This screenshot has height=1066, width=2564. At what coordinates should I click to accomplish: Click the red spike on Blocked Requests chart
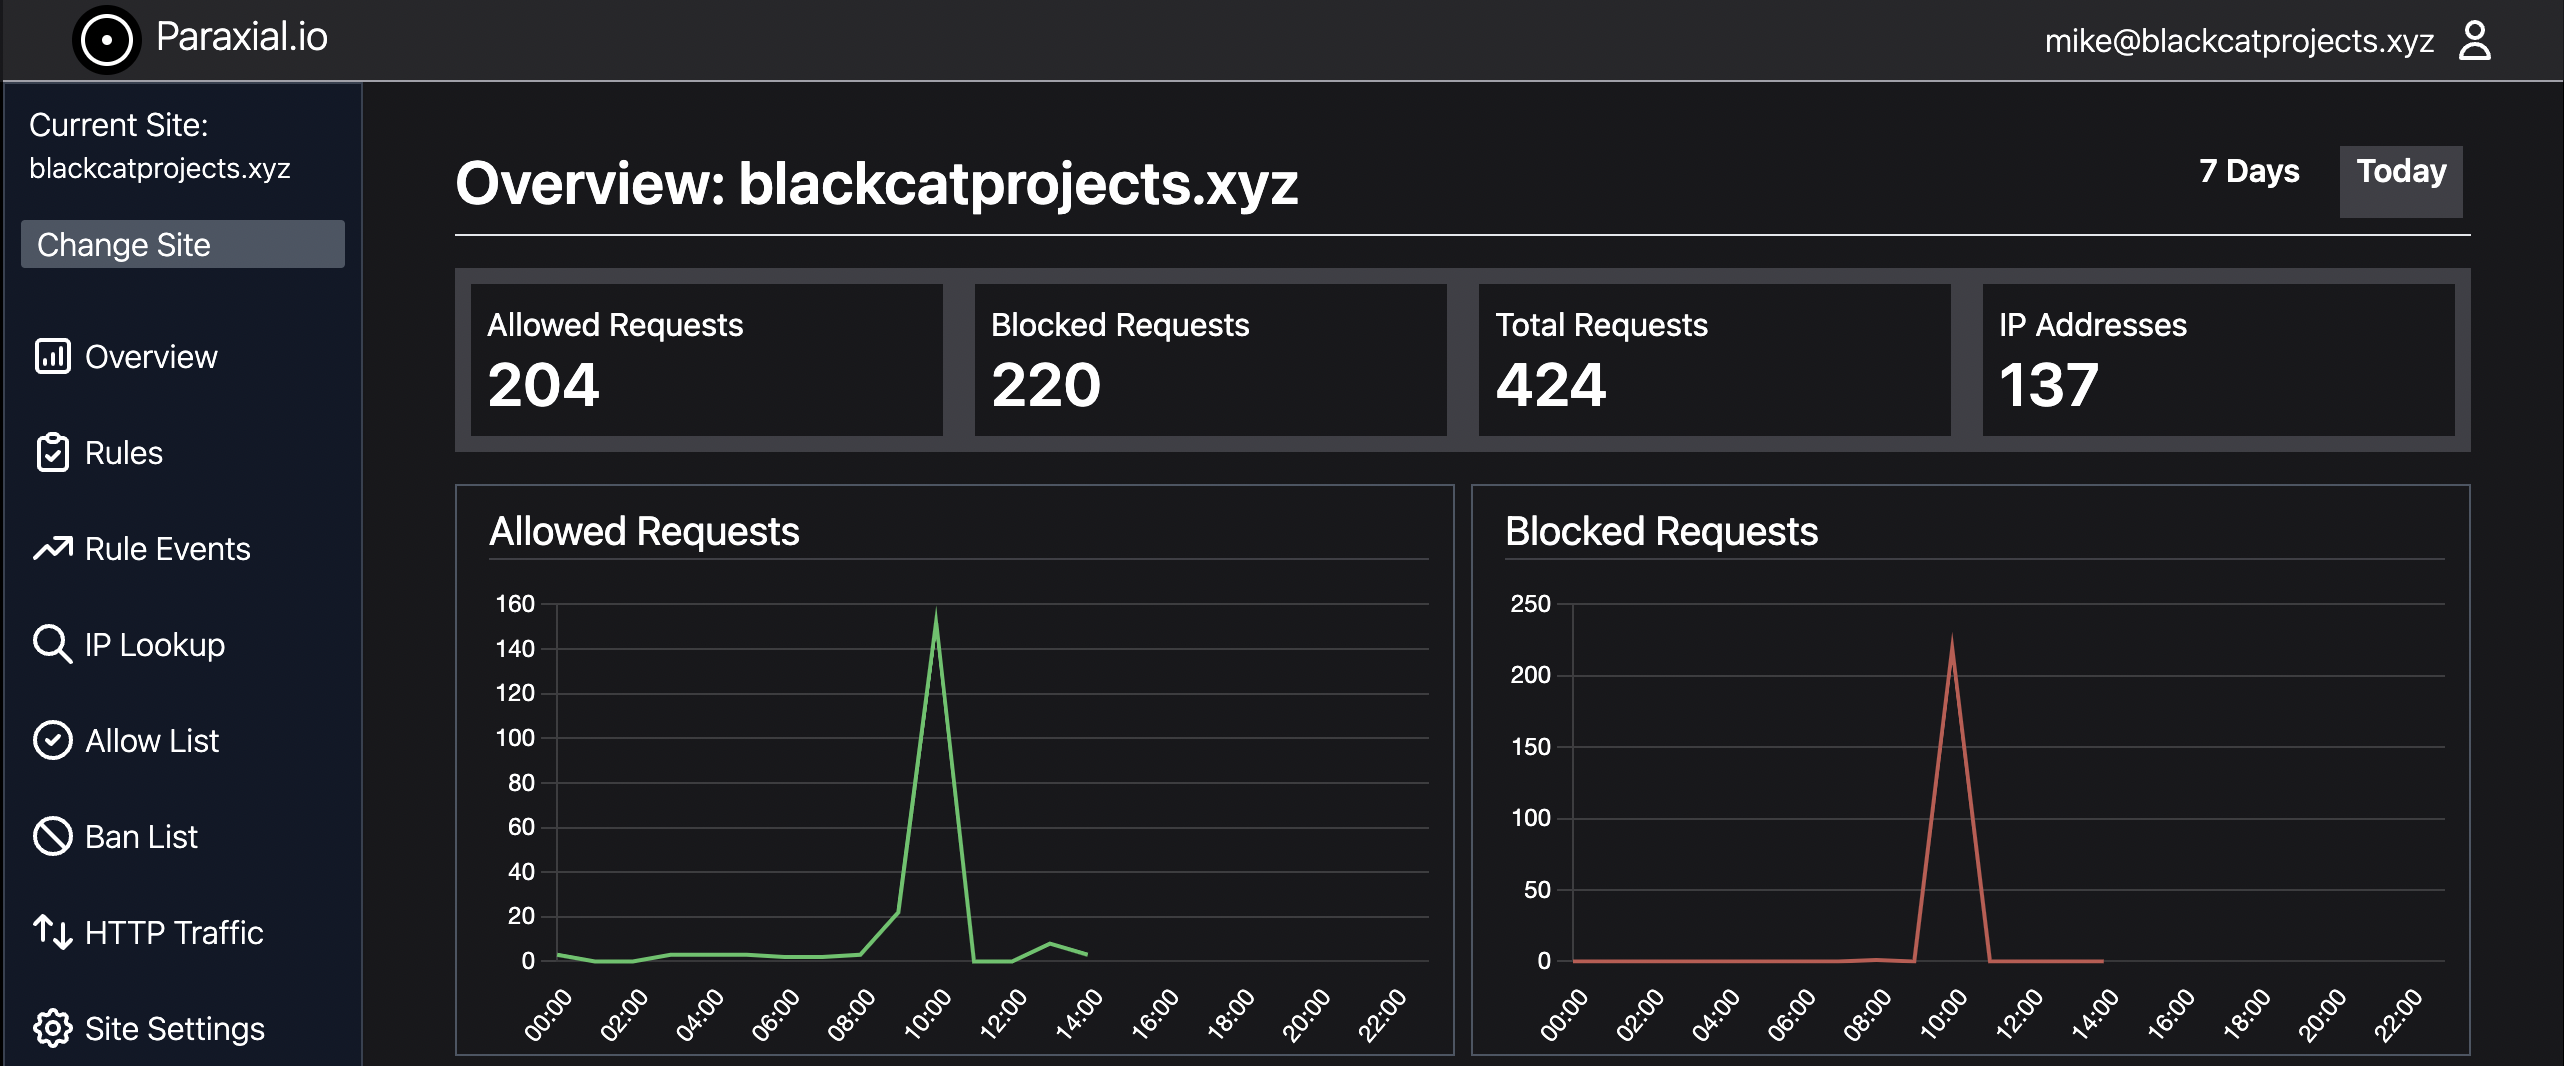(1952, 640)
